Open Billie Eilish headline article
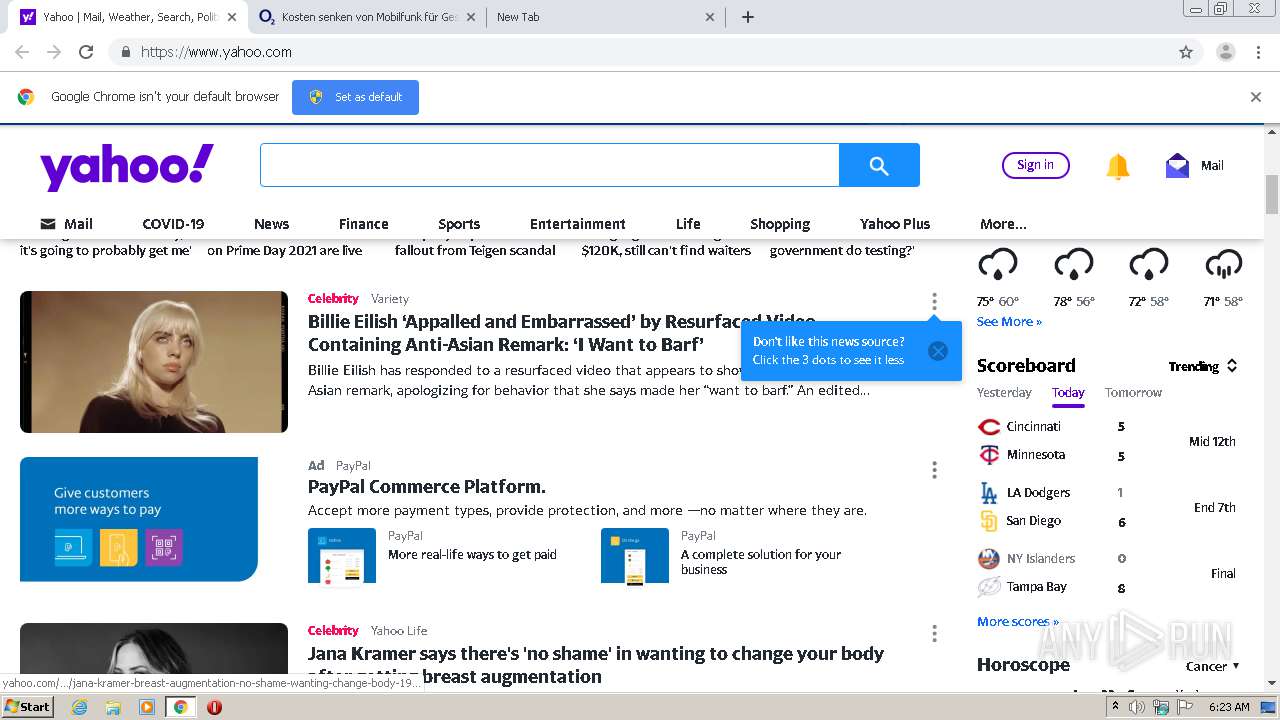This screenshot has width=1280, height=720. point(561,333)
